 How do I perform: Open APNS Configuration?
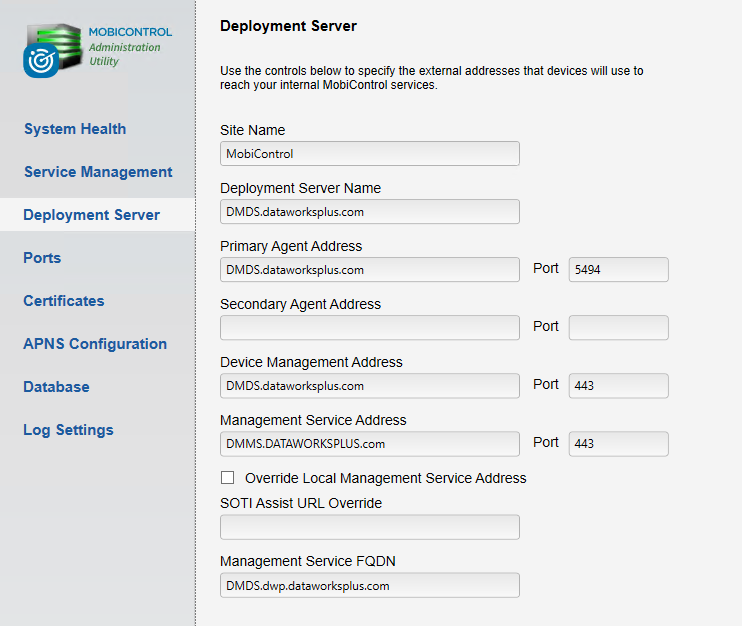click(x=95, y=344)
